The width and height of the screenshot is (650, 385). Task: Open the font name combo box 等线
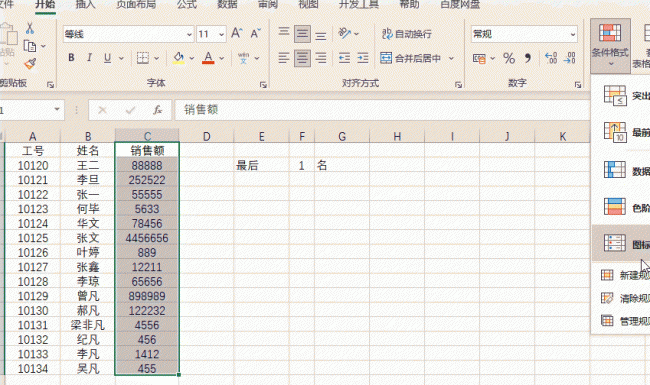(x=129, y=34)
